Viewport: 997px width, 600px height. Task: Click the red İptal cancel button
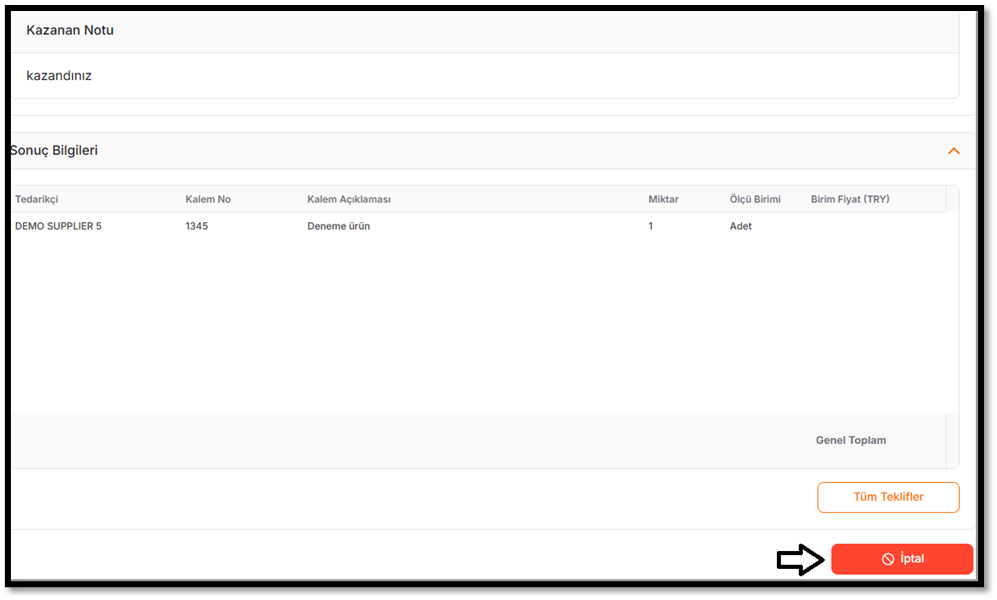click(x=902, y=559)
